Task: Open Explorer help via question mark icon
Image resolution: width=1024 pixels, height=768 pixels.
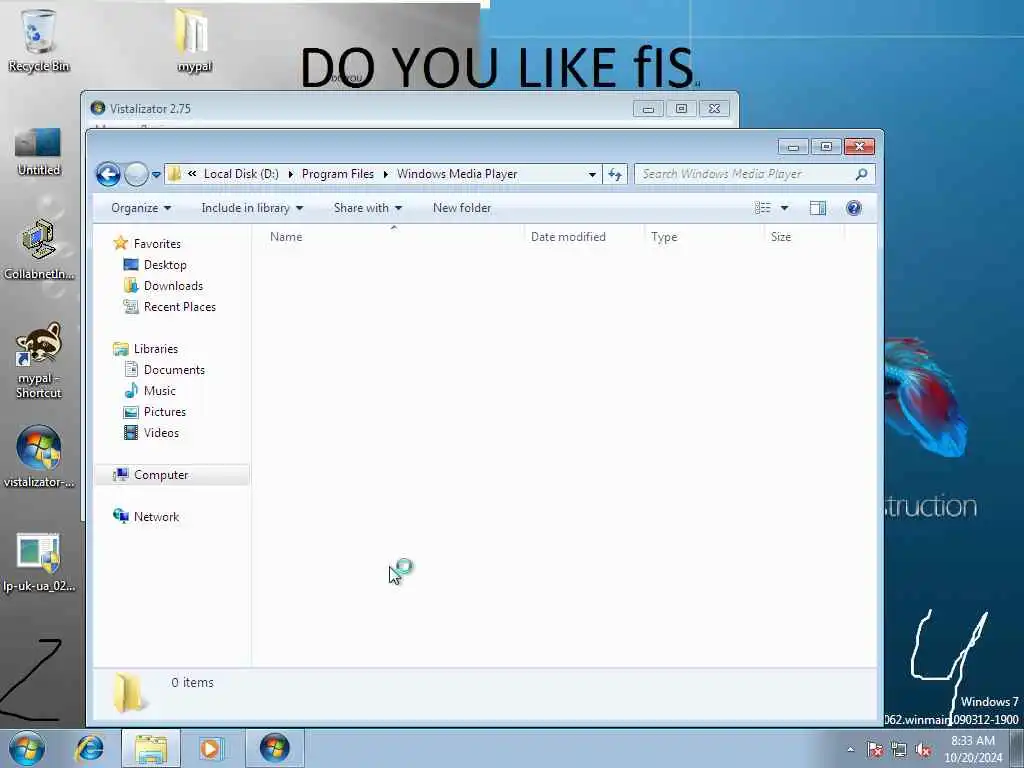Action: (x=854, y=208)
